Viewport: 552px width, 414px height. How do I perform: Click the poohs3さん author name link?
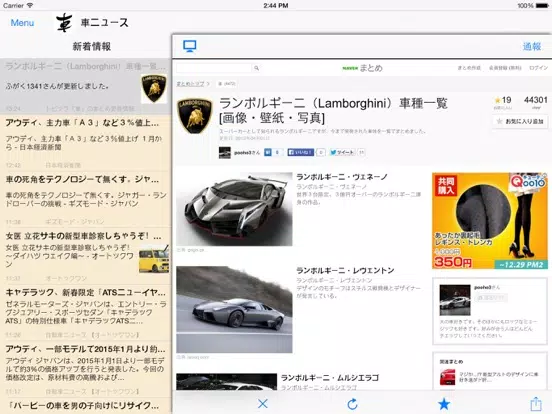[247, 153]
